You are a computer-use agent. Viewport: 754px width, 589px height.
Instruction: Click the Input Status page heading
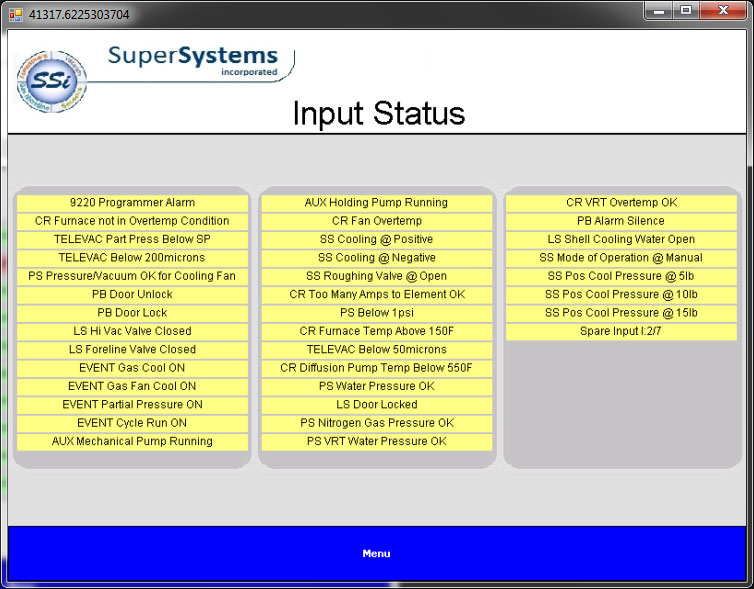(x=378, y=113)
